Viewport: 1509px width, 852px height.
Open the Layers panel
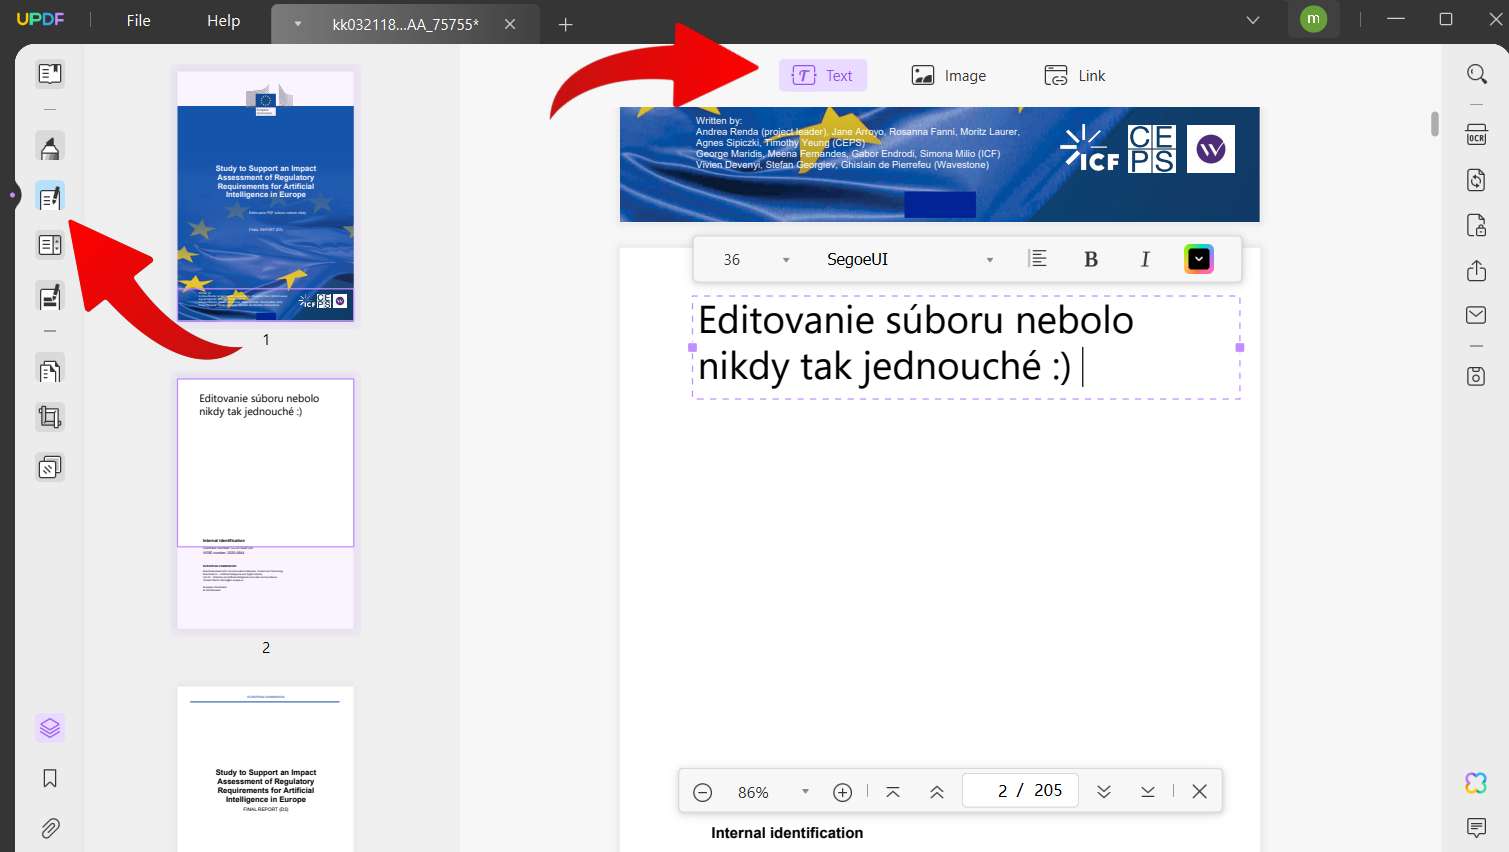50,728
